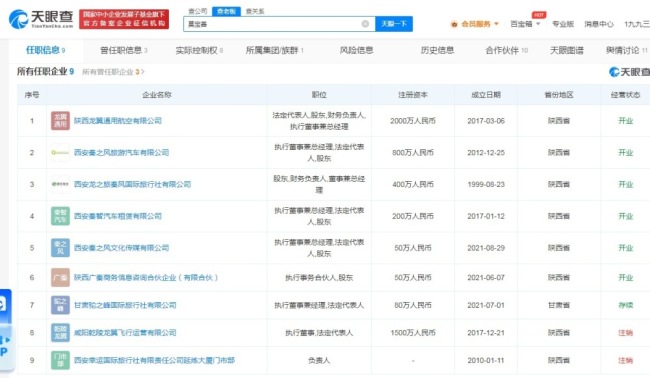
Task: Click the 注册资本 column header
Action: point(413,95)
